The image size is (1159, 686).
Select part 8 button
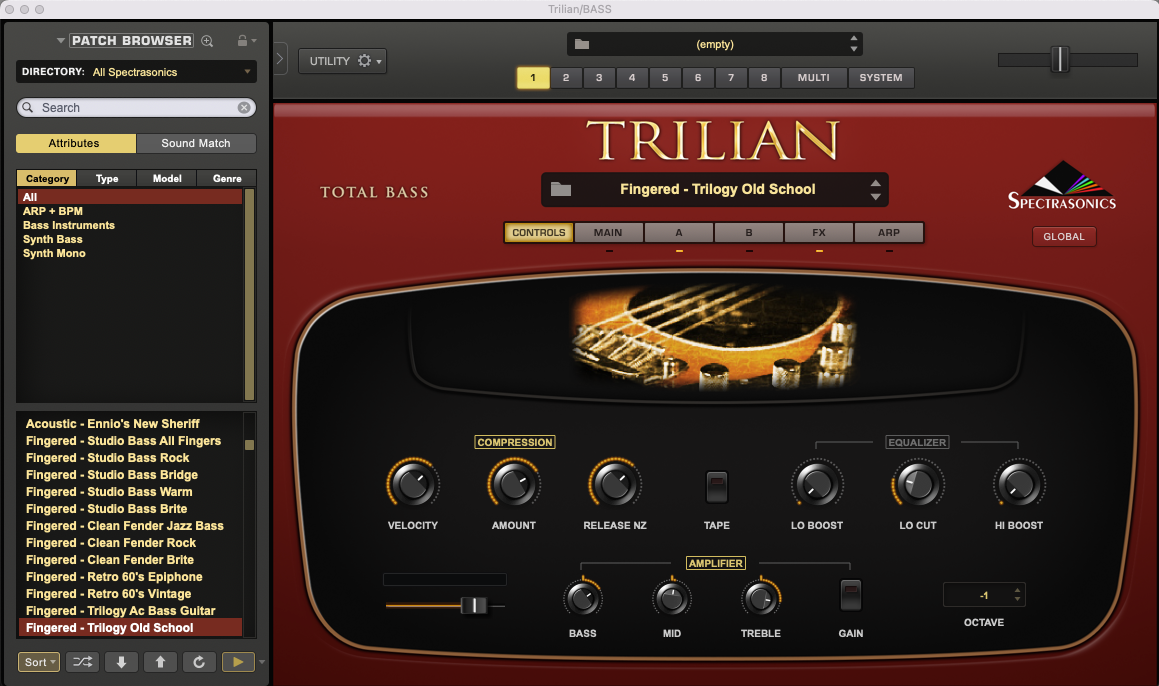(764, 78)
